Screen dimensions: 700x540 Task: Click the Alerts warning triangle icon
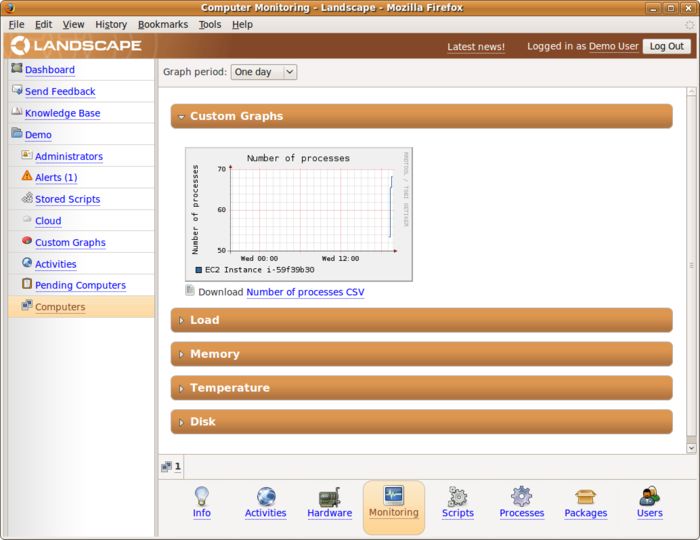point(27,175)
